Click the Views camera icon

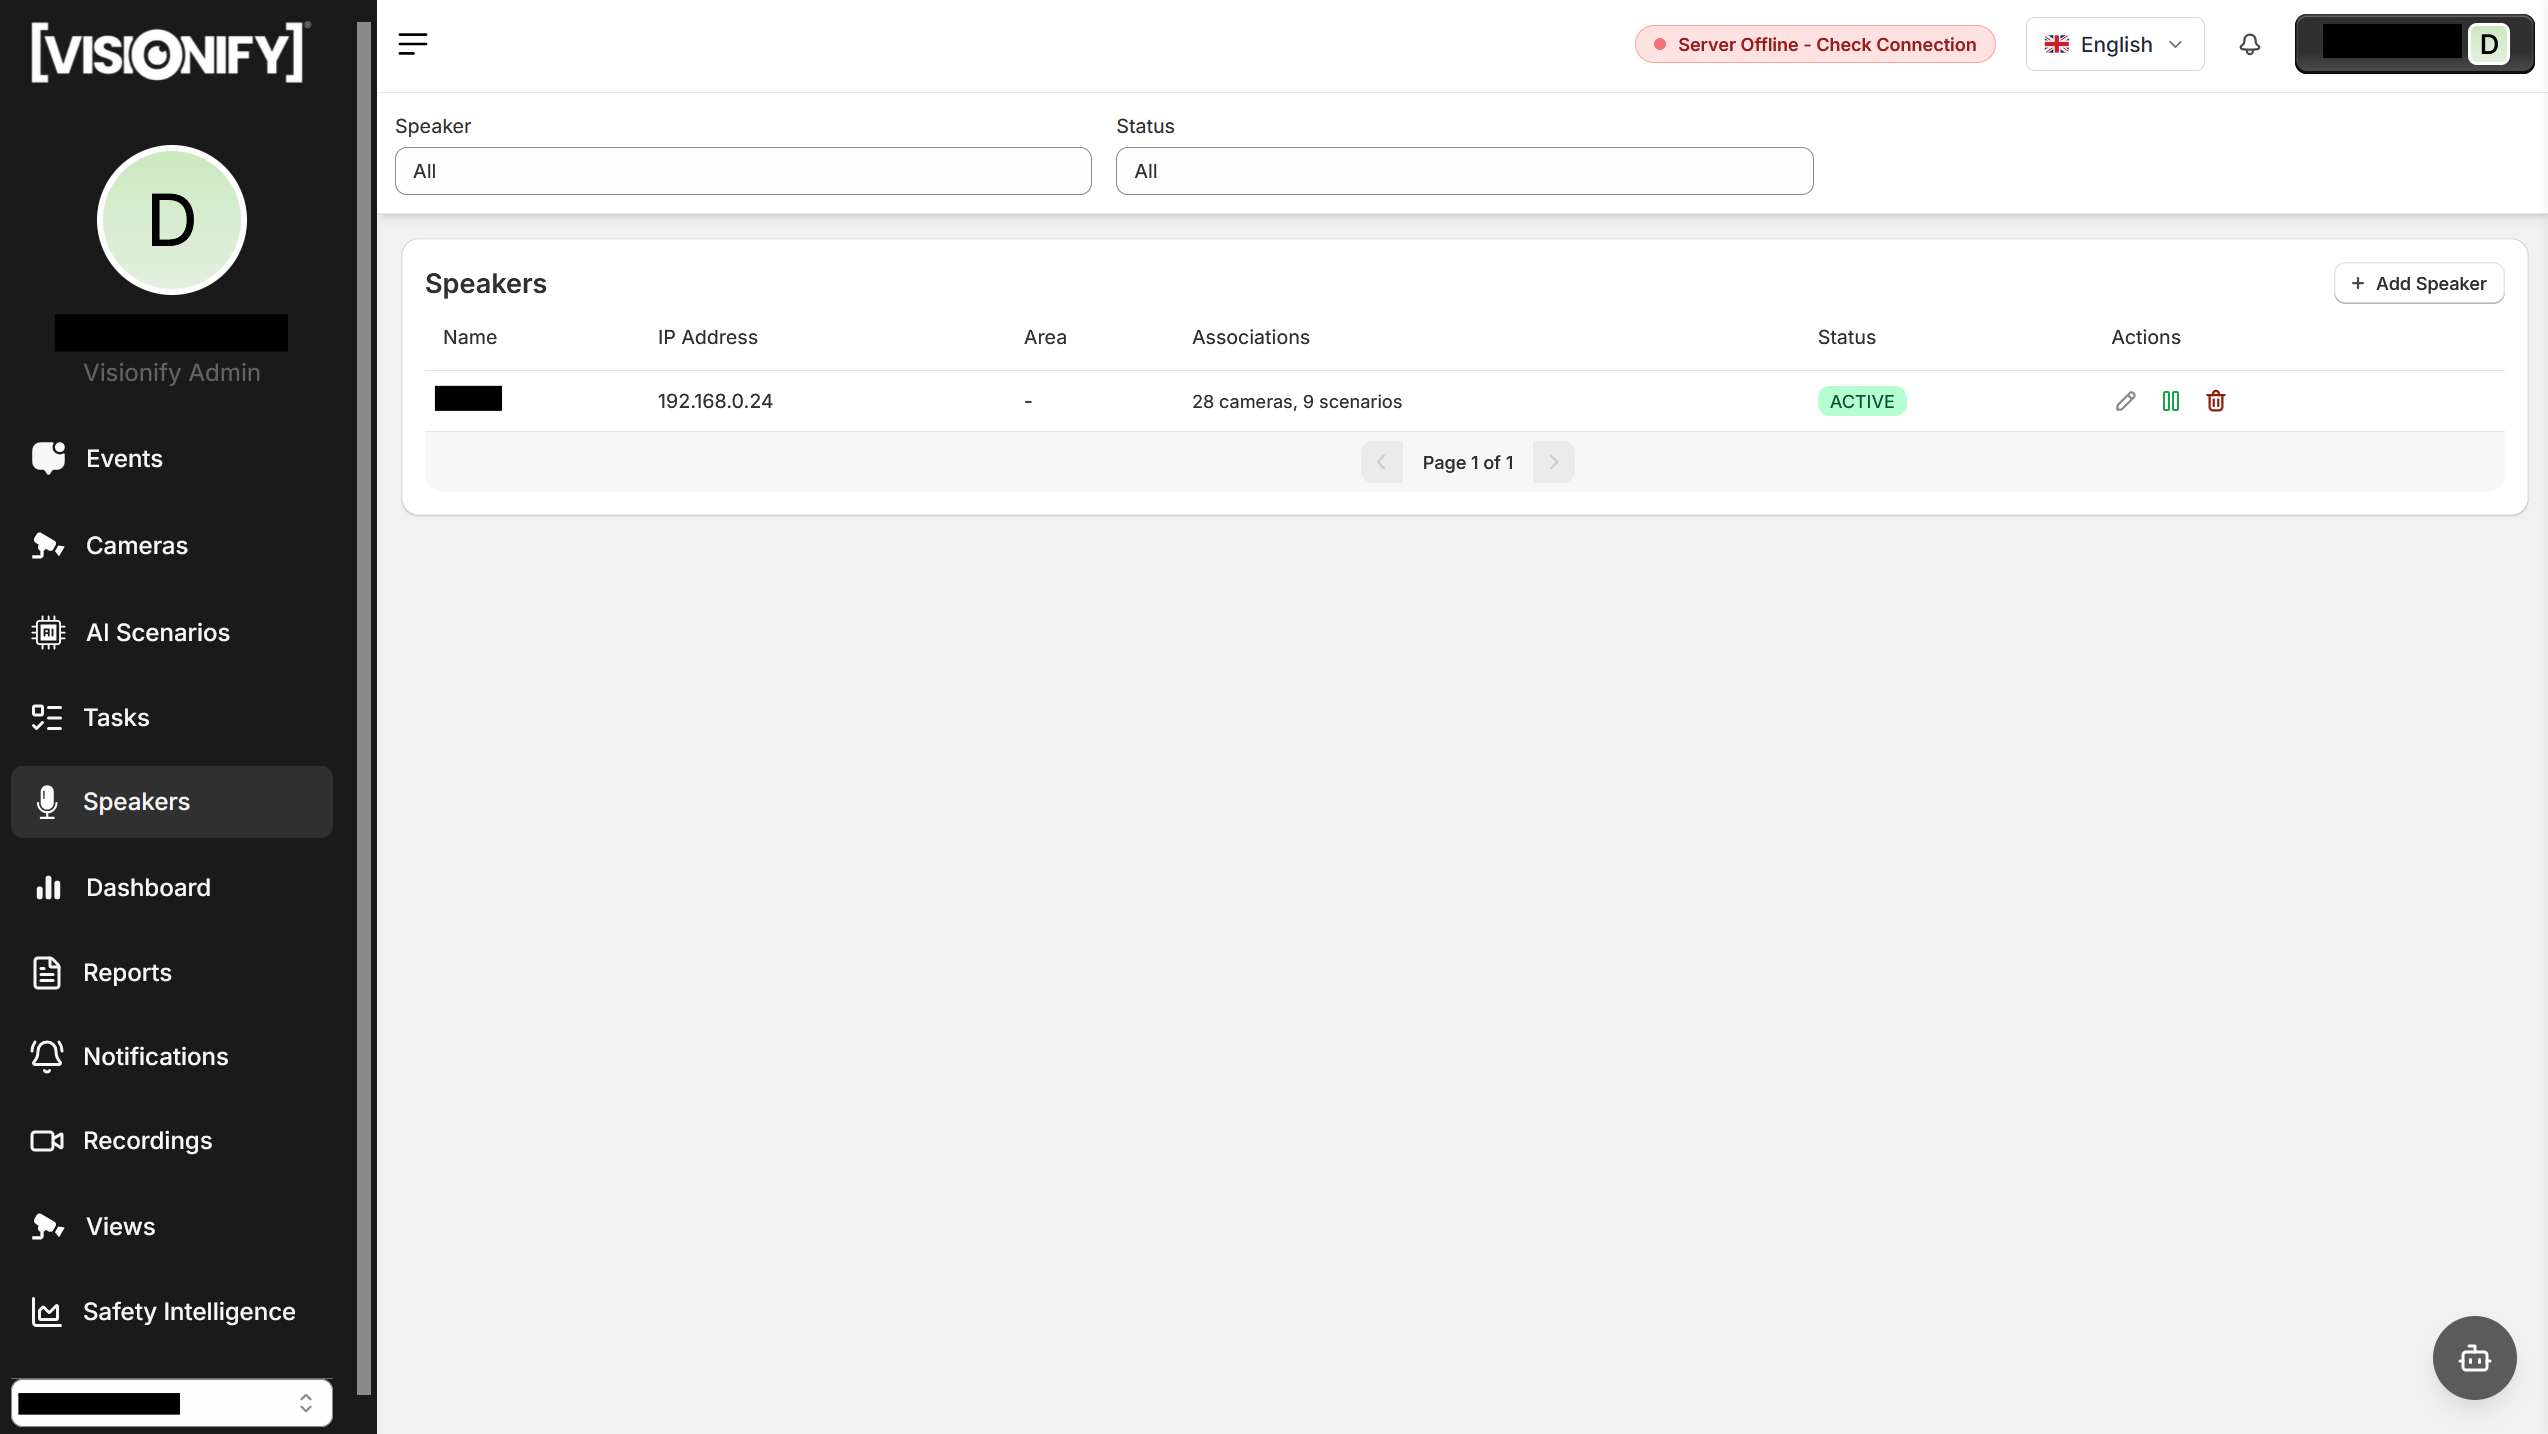click(x=48, y=1226)
